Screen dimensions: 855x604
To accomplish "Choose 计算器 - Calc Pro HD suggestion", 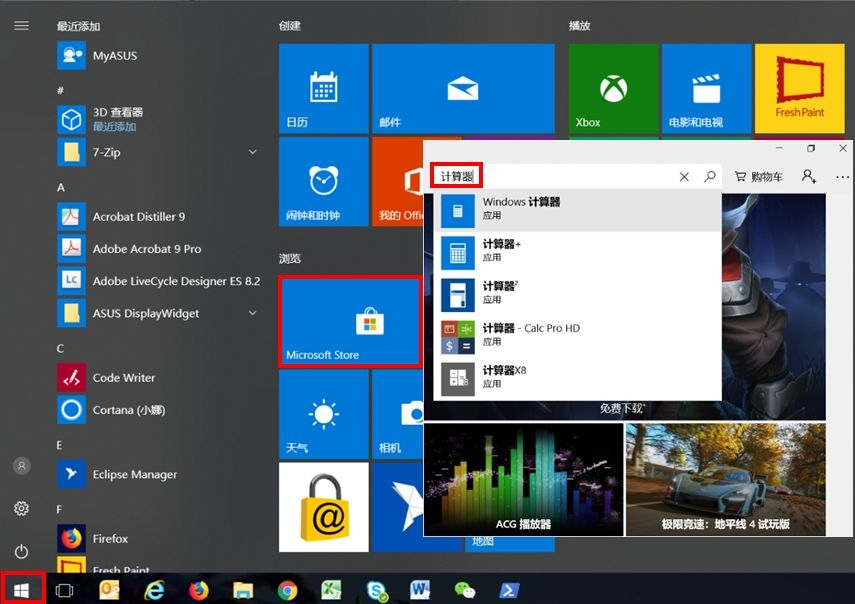I will tap(578, 335).
